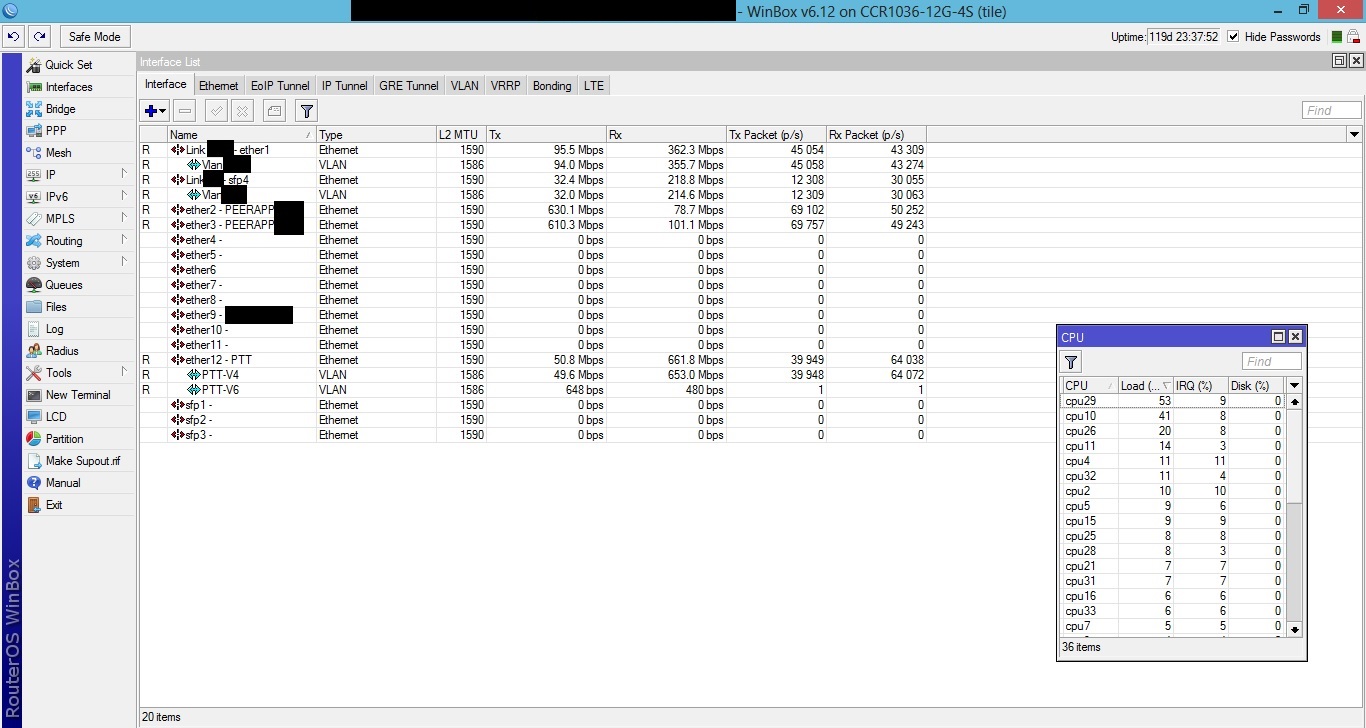Select the ether12 - PTT interface row
The image size is (1366, 728).
[x=533, y=360]
